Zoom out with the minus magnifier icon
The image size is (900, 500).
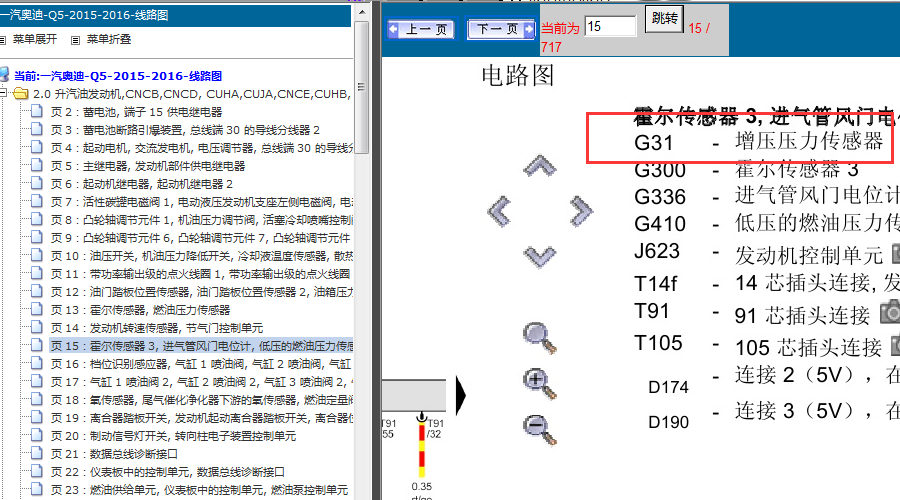tap(540, 429)
